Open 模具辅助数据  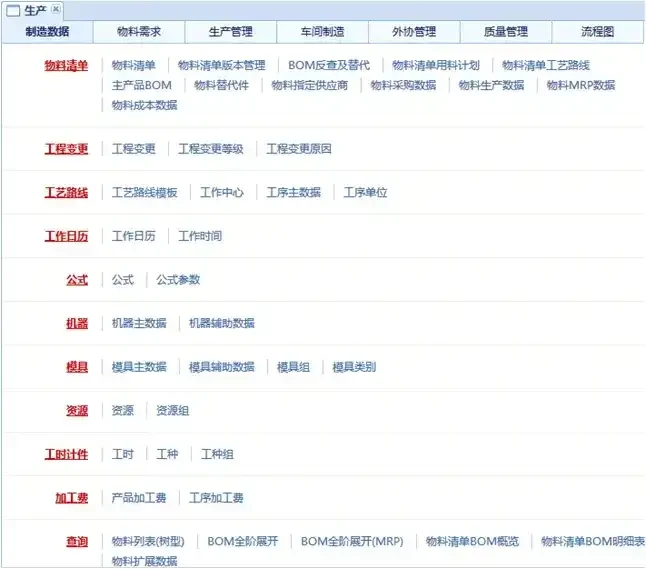coord(222,367)
